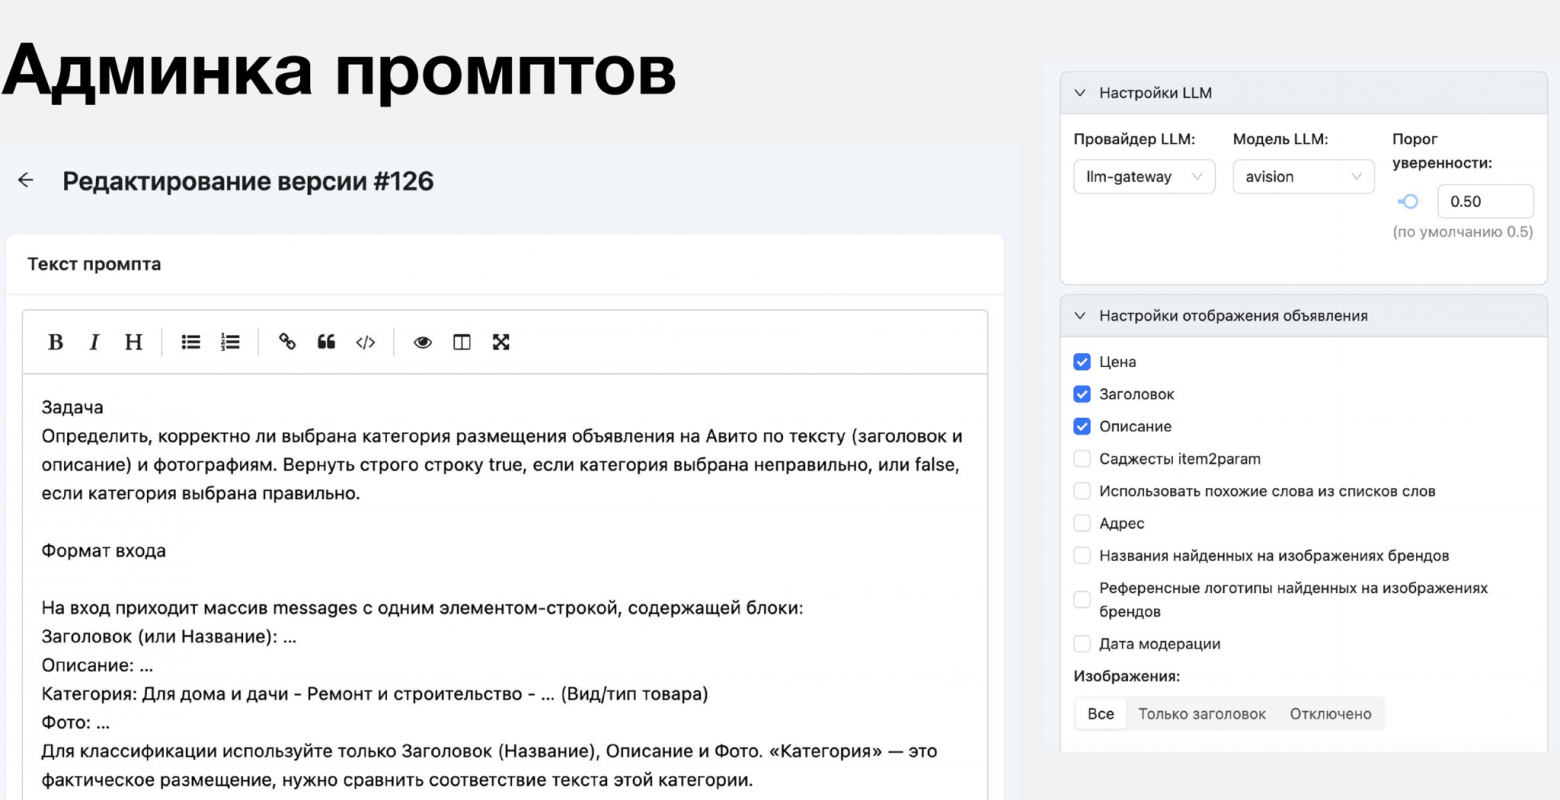Uncheck the Цена checkbox

click(1082, 362)
